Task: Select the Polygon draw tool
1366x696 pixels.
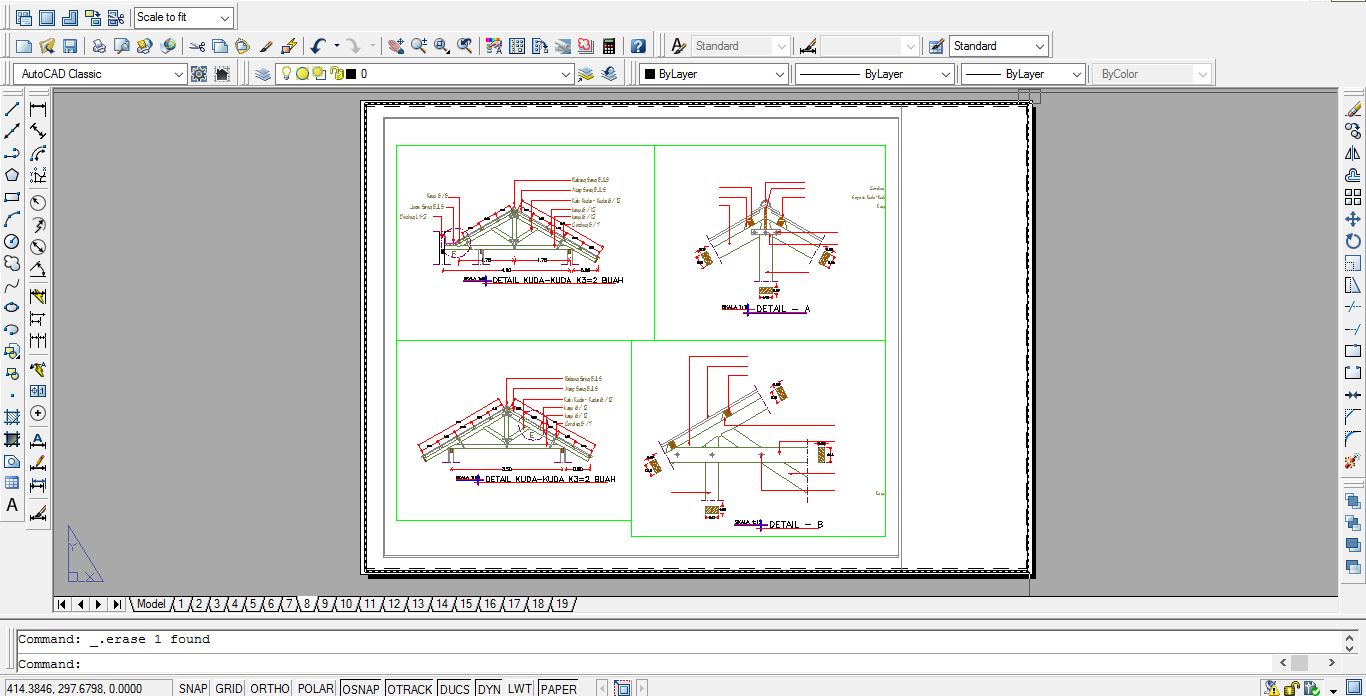Action: click(12, 175)
